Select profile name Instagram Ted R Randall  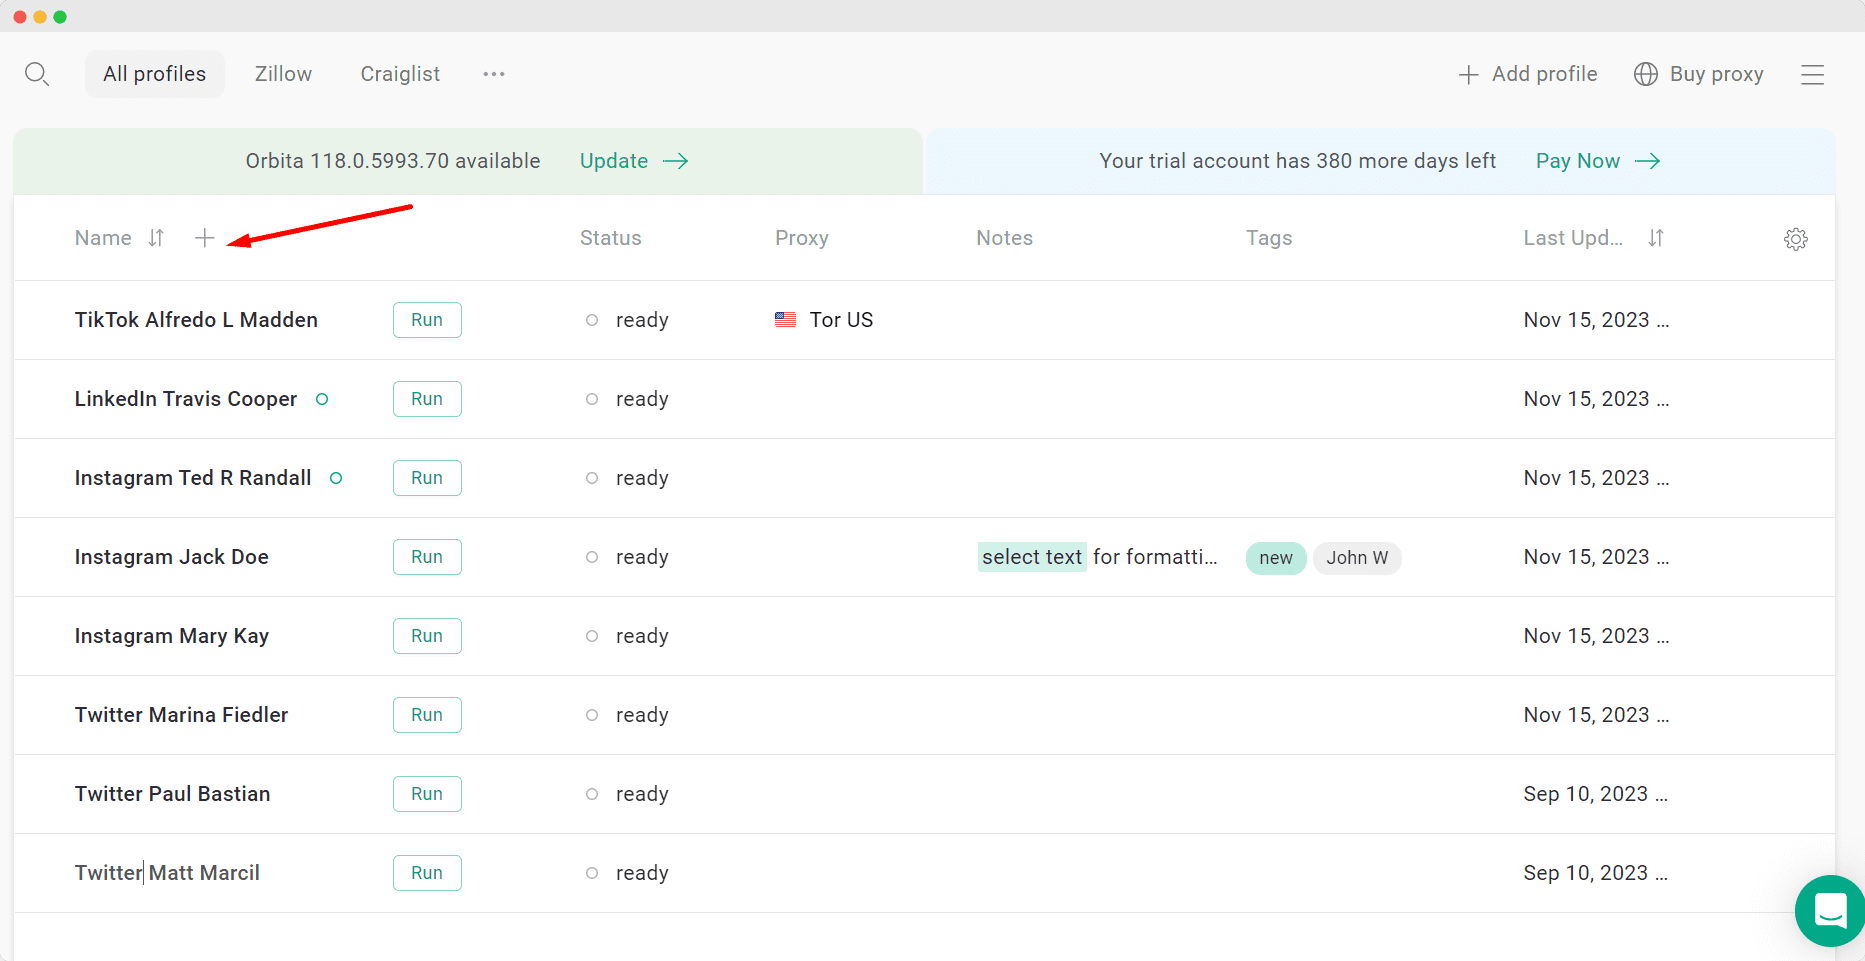[193, 478]
